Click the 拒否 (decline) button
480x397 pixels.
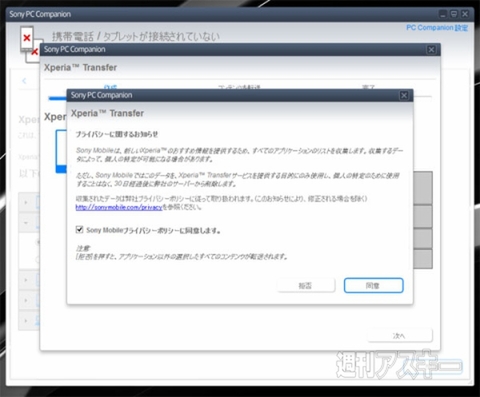point(306,285)
